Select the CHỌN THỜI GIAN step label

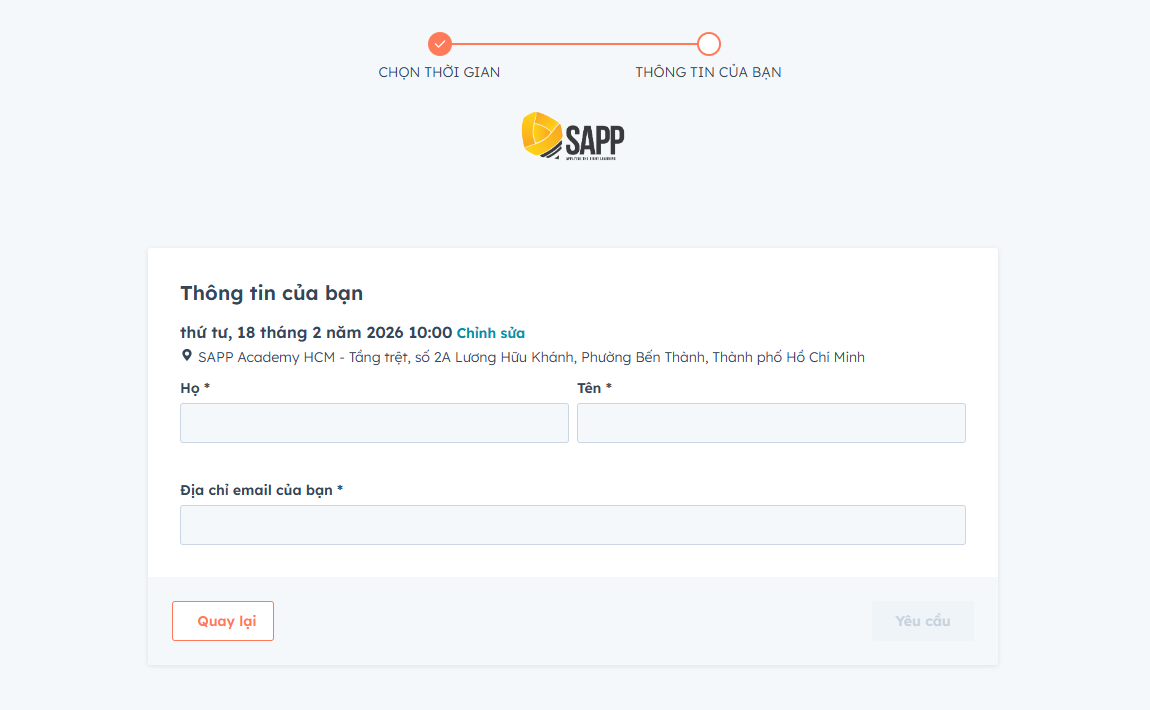pos(439,72)
